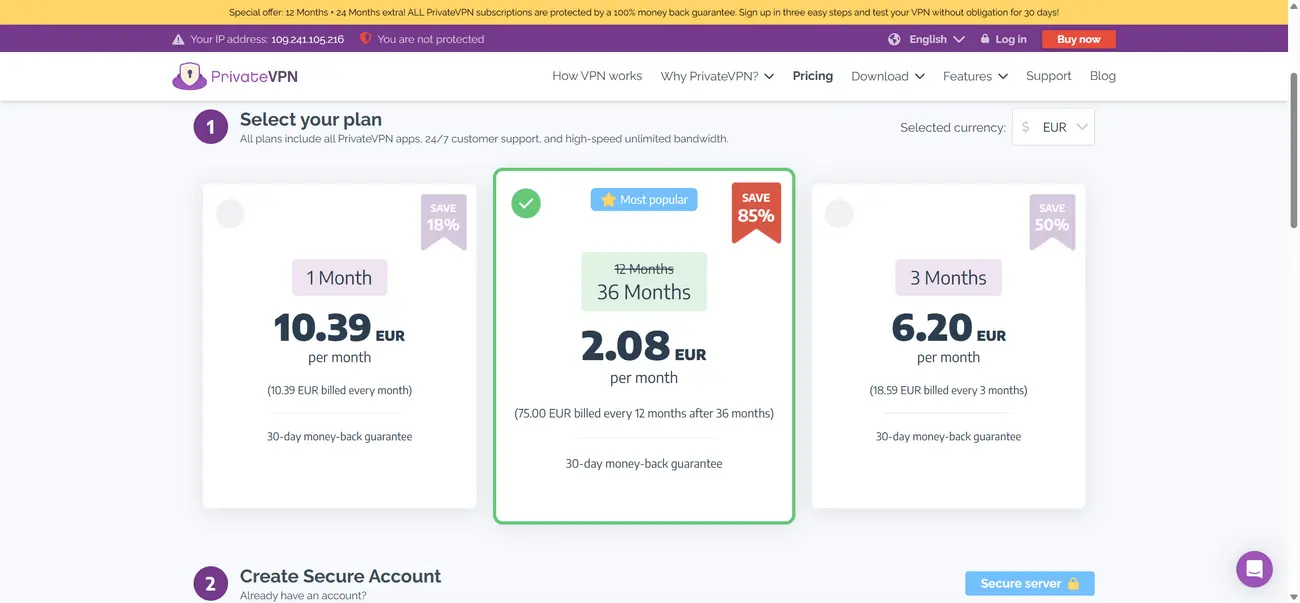The height and width of the screenshot is (603, 1300).
Task: Click the red shield not-protected icon
Action: click(365, 39)
